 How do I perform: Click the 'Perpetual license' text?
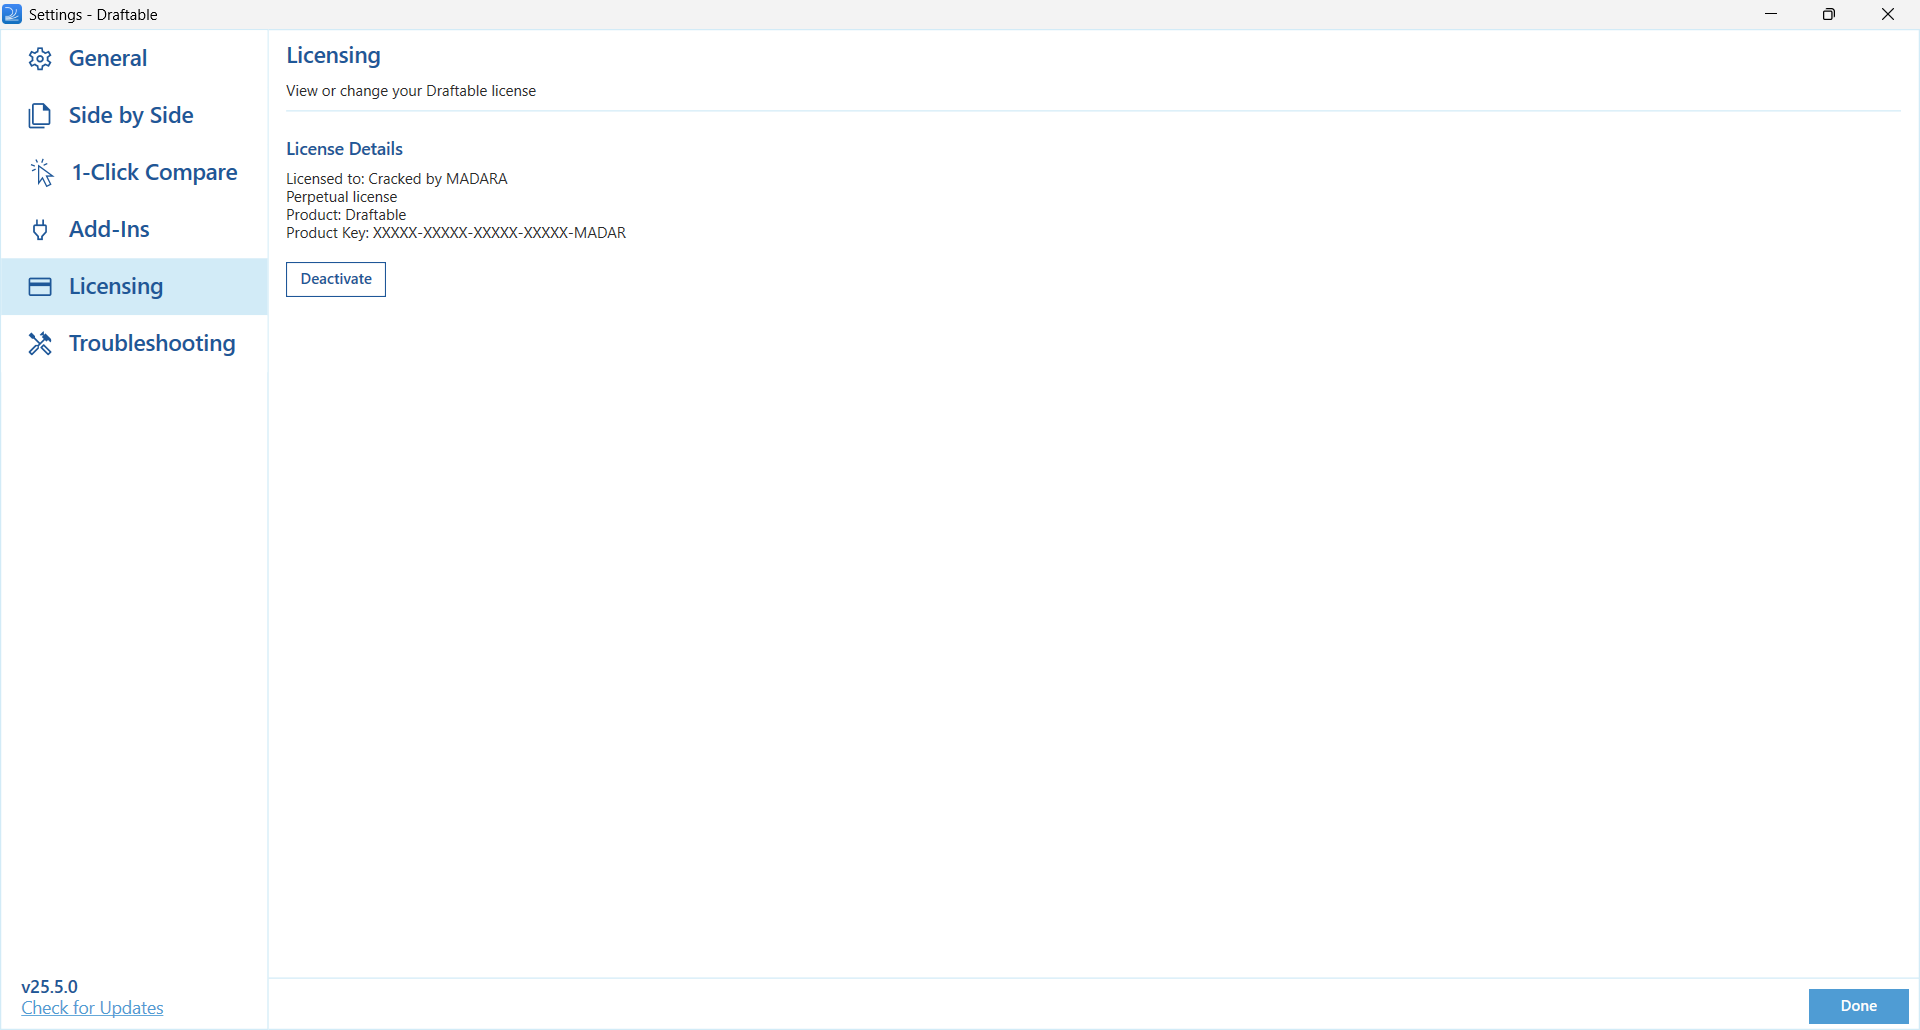(342, 197)
